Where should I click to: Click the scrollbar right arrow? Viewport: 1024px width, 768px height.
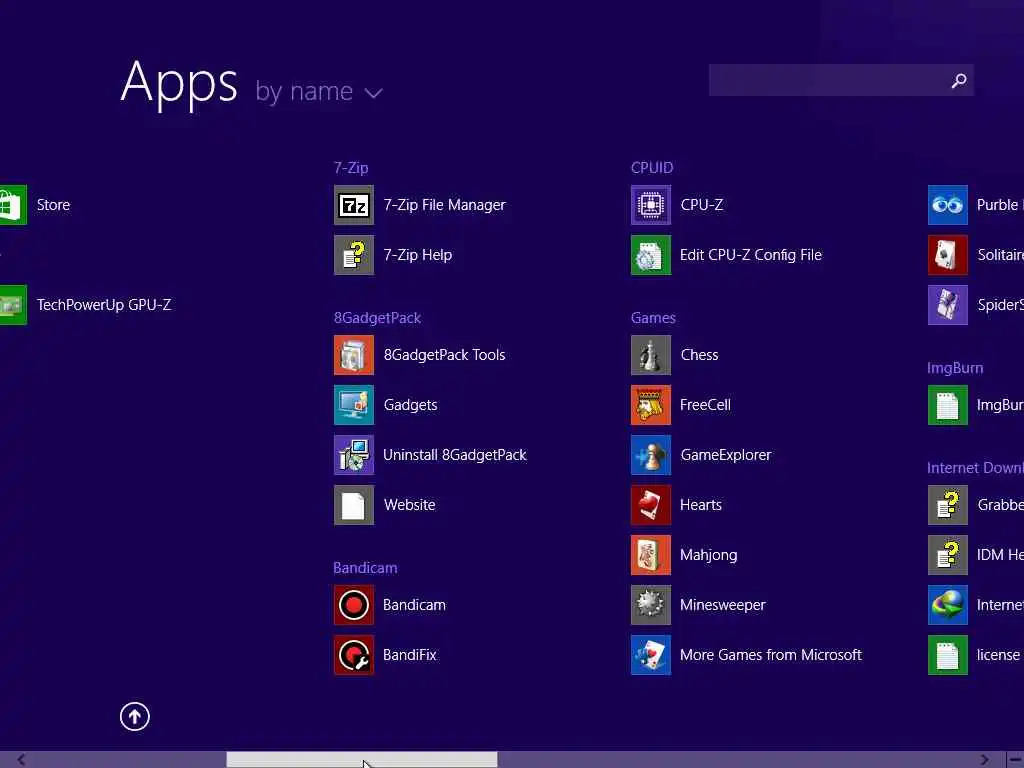pos(984,760)
